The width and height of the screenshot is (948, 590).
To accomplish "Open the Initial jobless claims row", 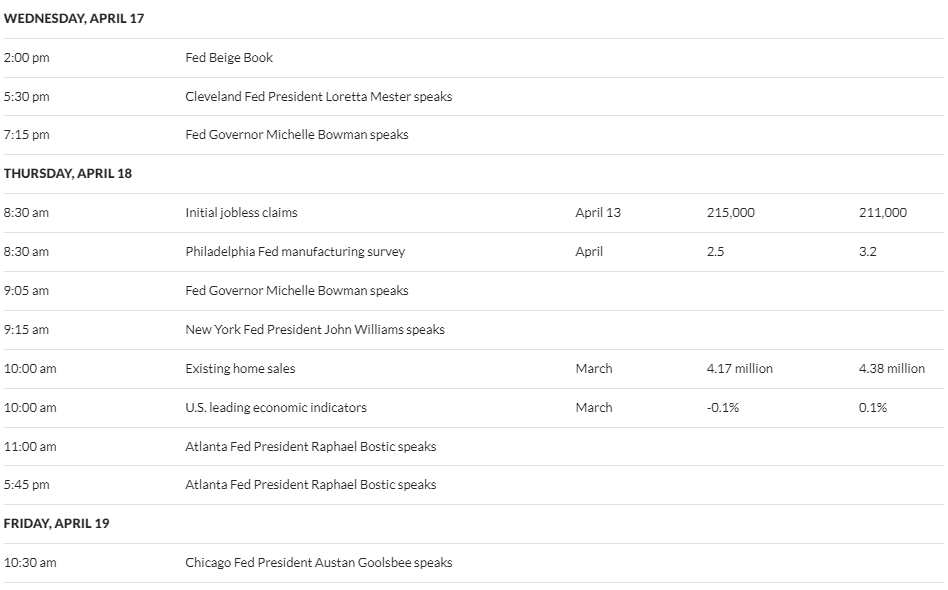I will 473,213.
